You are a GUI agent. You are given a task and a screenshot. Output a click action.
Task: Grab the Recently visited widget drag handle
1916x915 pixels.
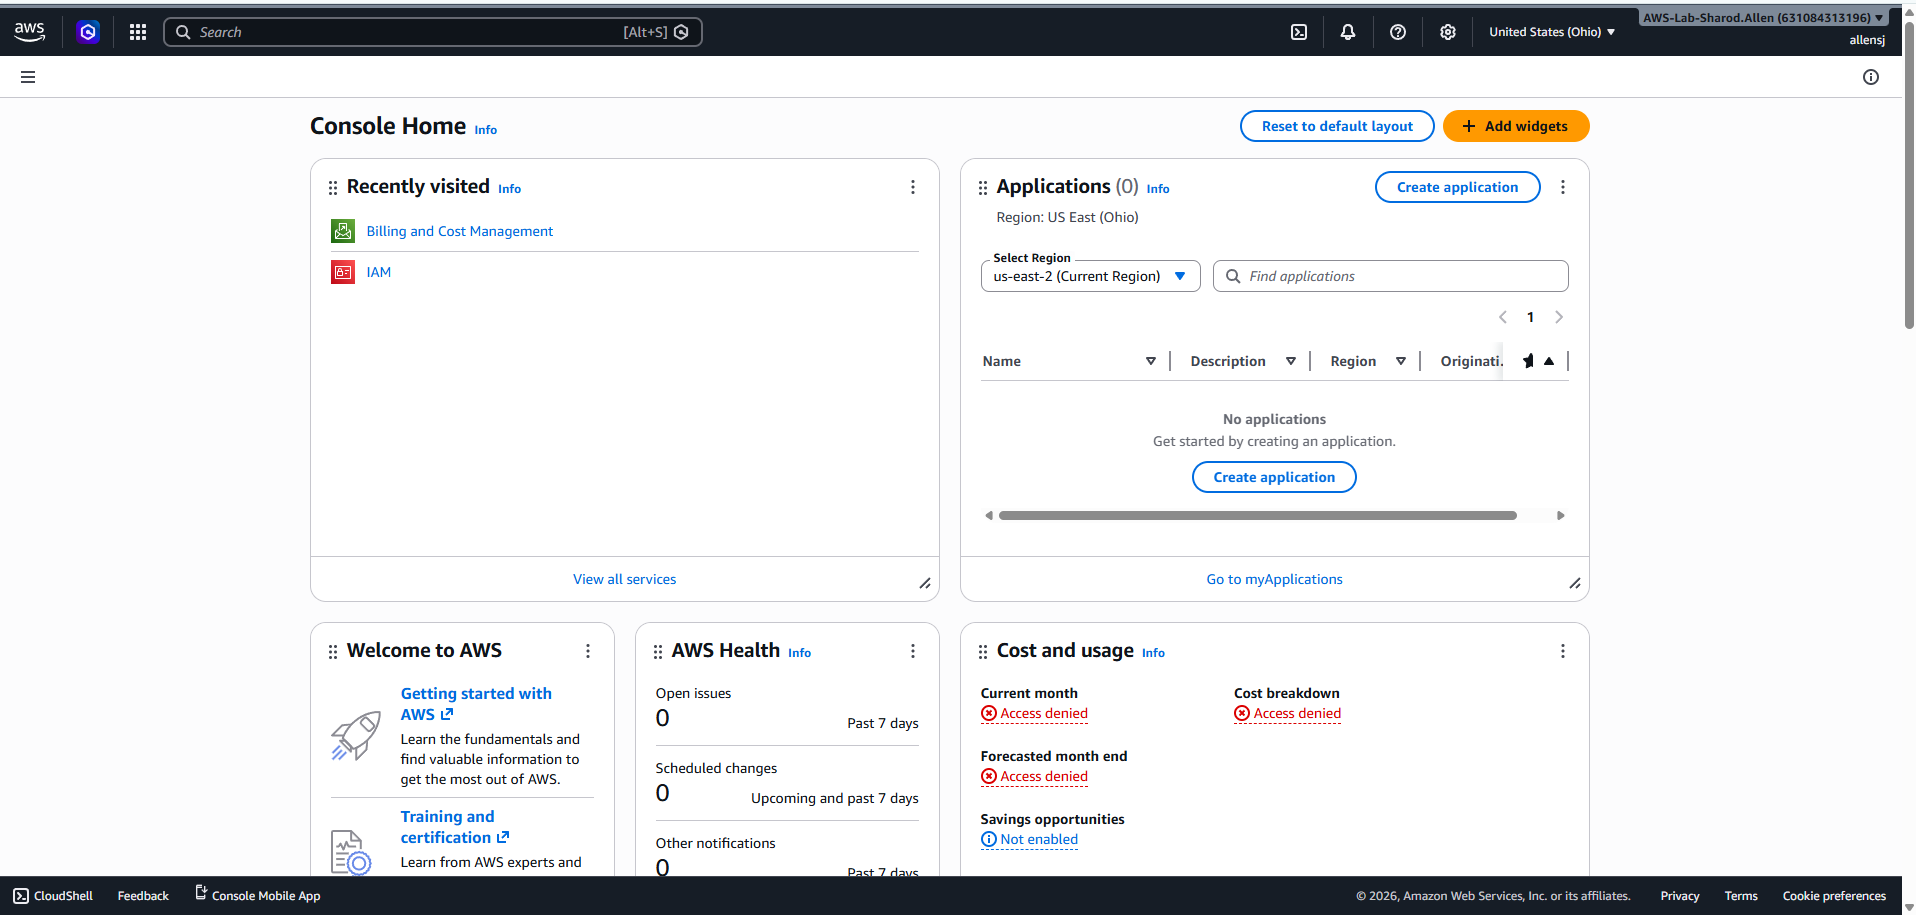333,188
